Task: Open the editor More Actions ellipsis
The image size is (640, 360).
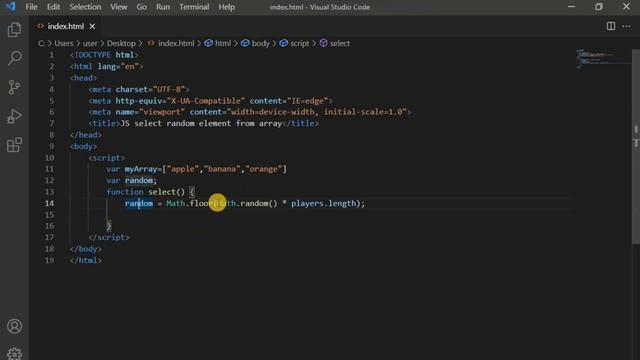Action: coord(627,26)
